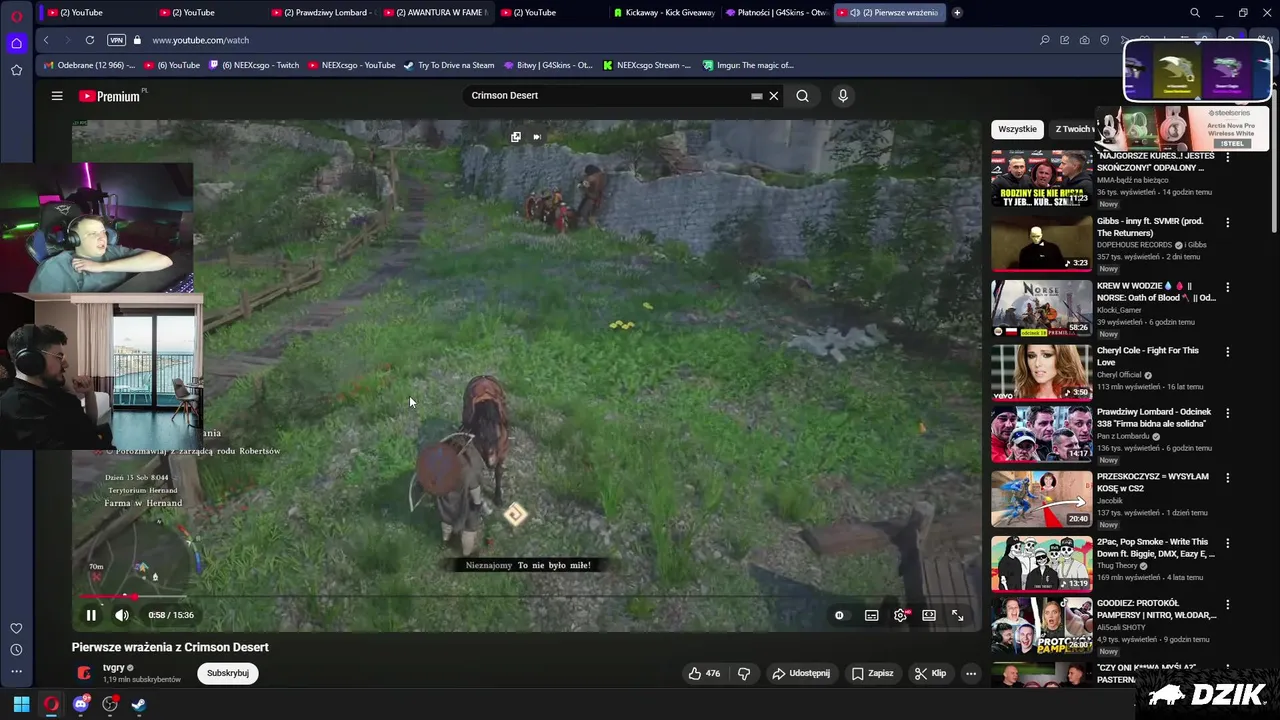Open new browser tab plus button
The width and height of the screenshot is (1280, 720).
(957, 13)
